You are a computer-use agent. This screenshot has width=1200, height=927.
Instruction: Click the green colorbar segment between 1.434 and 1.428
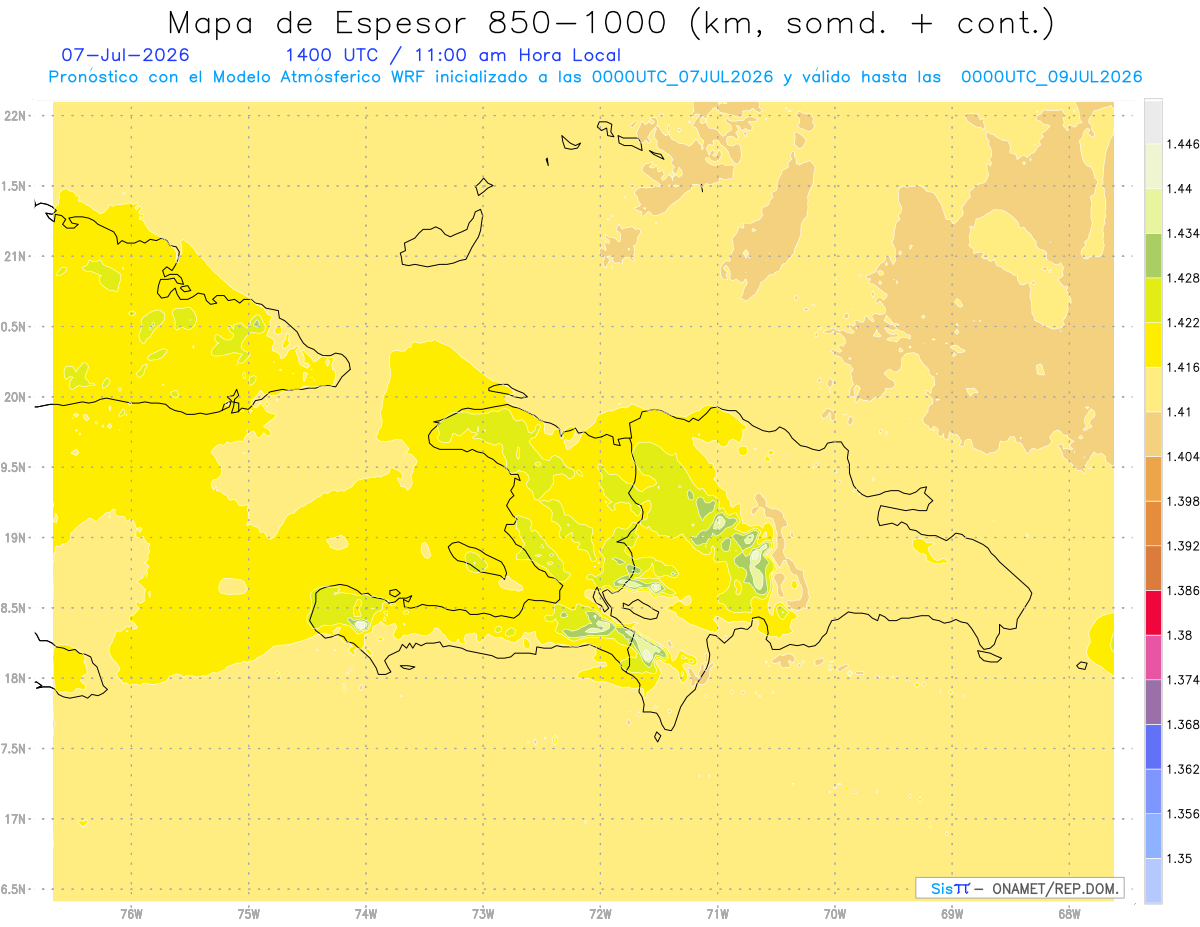1153,255
